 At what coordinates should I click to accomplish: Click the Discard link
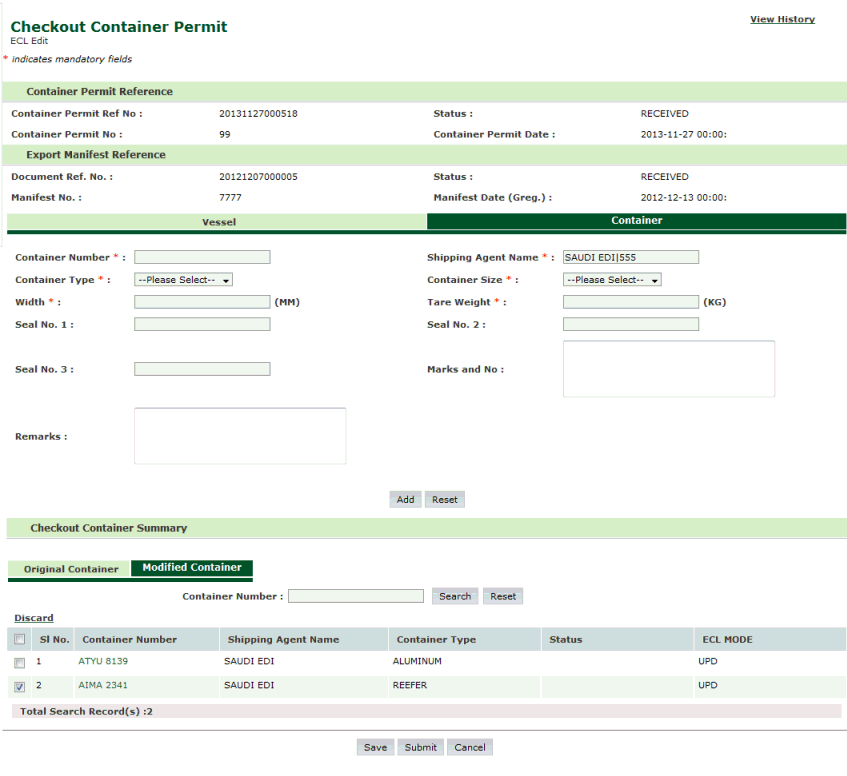coord(33,618)
